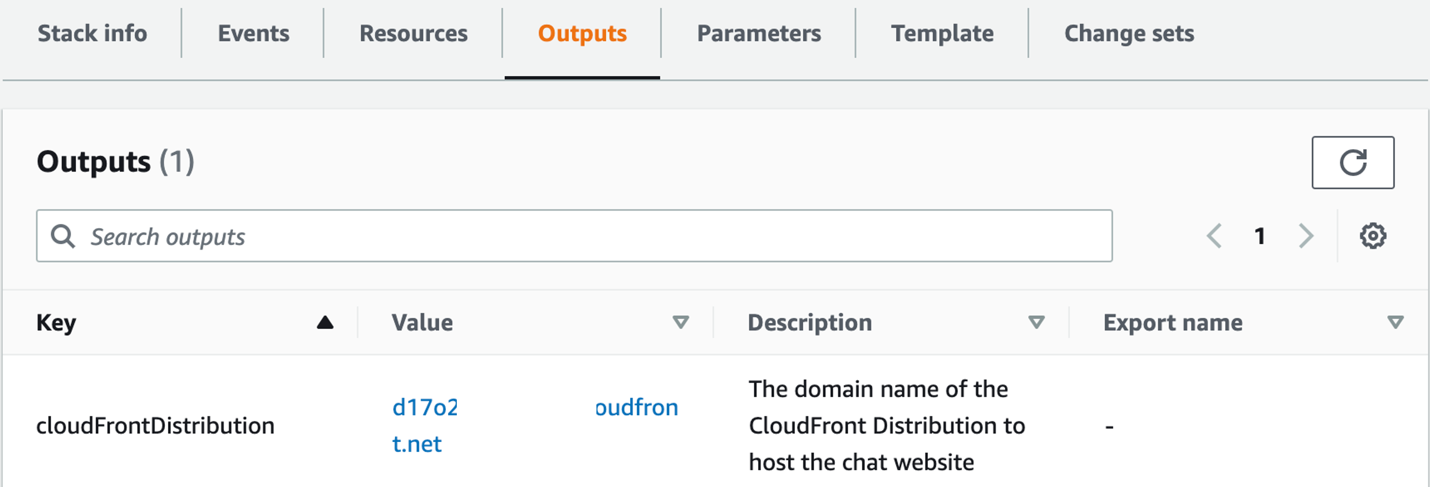Go to previous page of outputs
This screenshot has height=487, width=1430.
coord(1214,236)
